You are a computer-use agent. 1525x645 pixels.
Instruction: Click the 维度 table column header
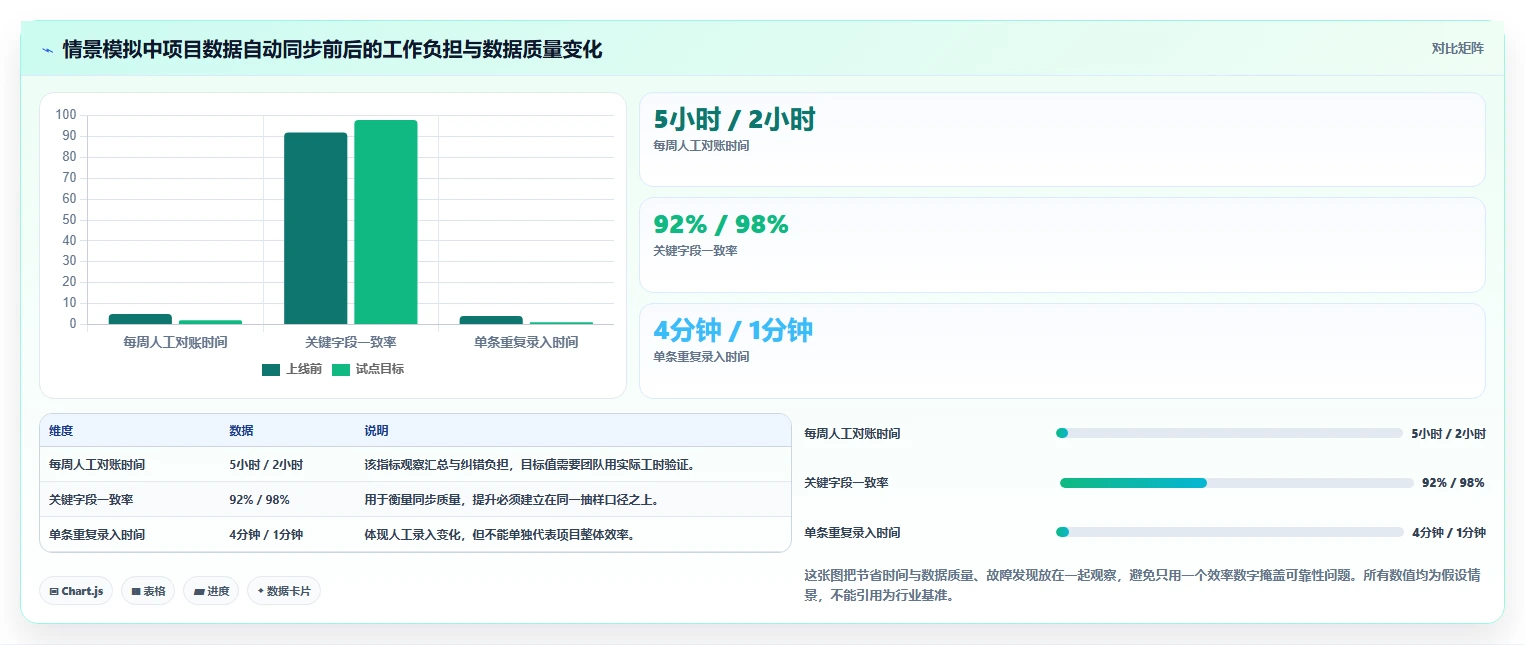pyautogui.click(x=61, y=431)
